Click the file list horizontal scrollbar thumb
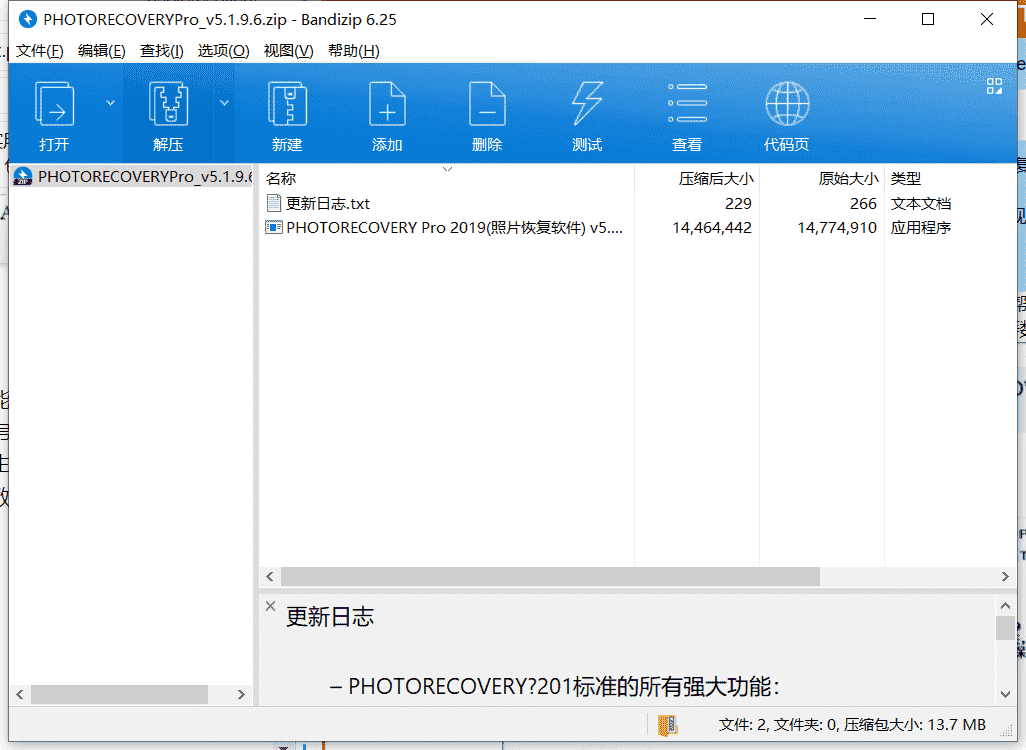Viewport: 1026px width, 750px height. [x=550, y=577]
